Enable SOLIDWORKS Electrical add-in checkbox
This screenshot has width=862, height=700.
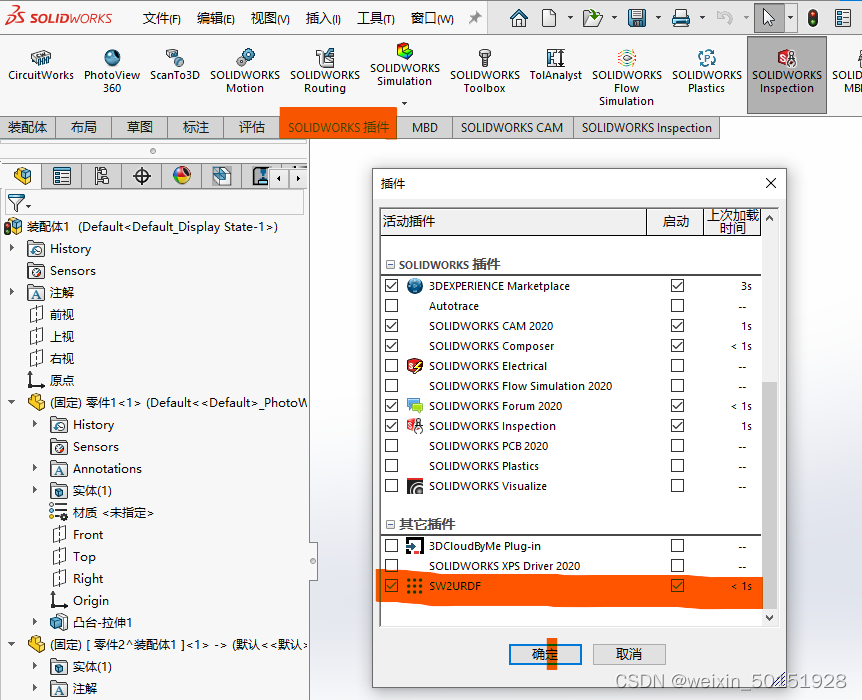[x=391, y=365]
